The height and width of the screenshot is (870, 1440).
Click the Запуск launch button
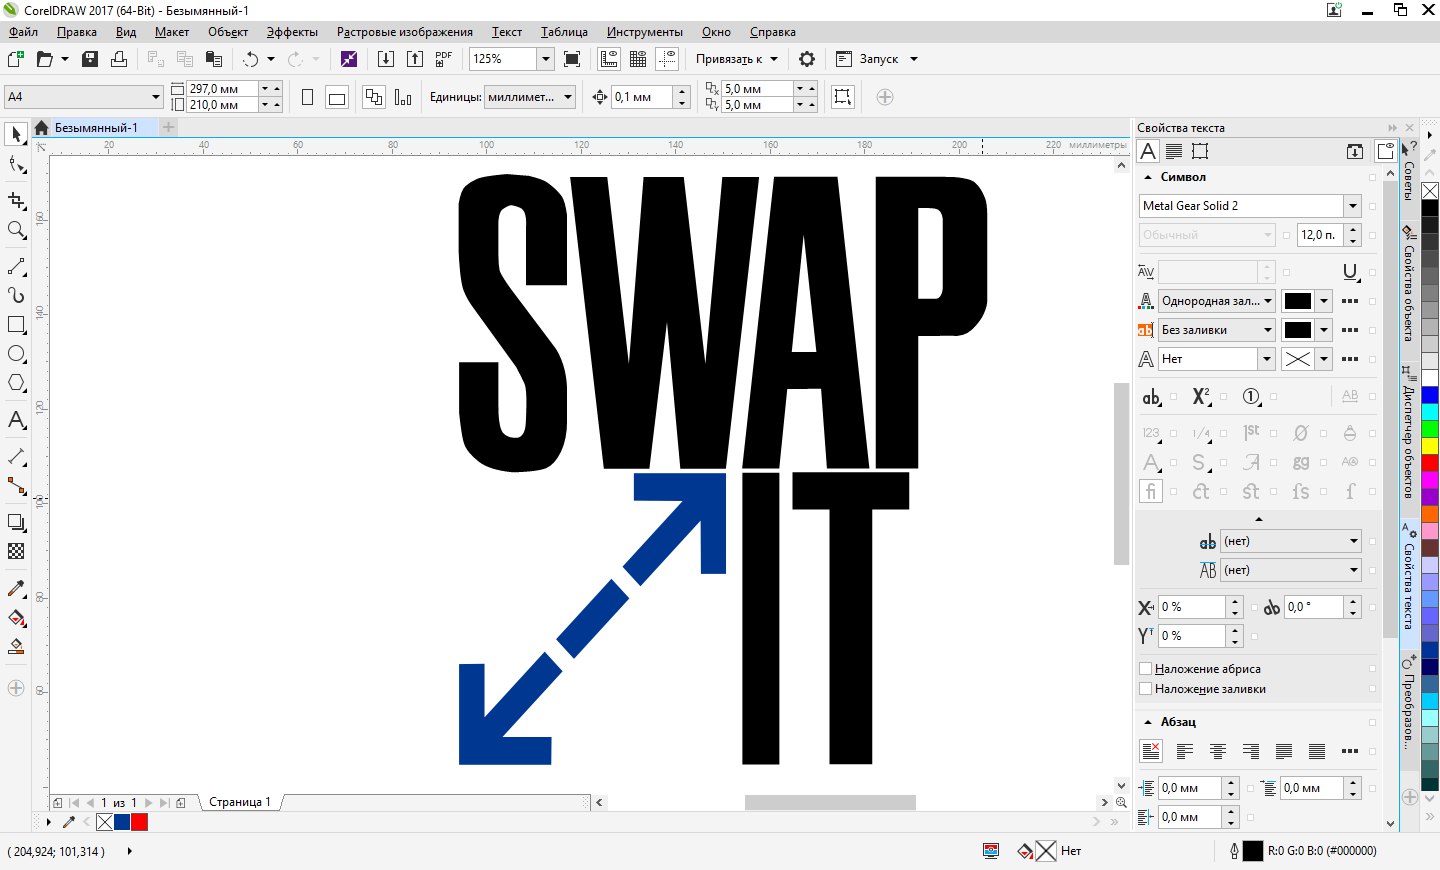(x=876, y=59)
